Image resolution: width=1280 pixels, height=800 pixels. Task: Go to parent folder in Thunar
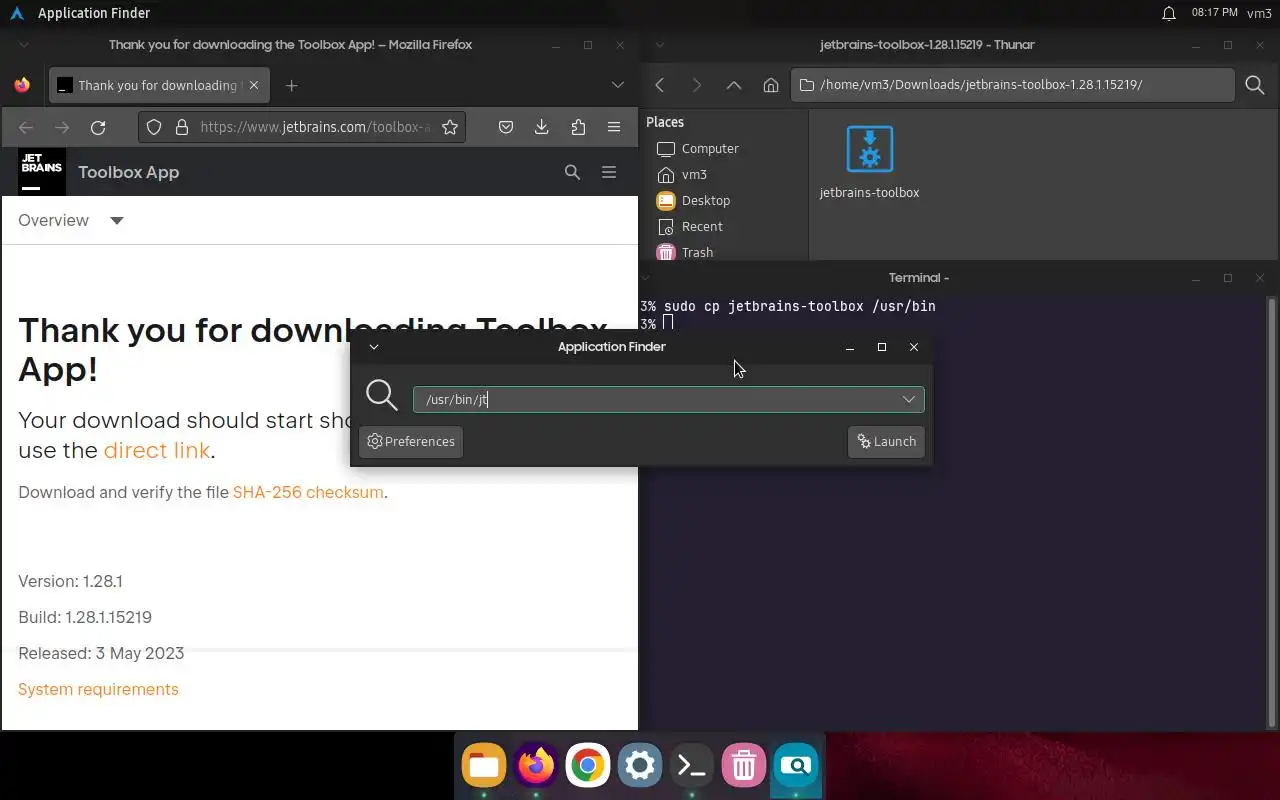pyautogui.click(x=734, y=85)
